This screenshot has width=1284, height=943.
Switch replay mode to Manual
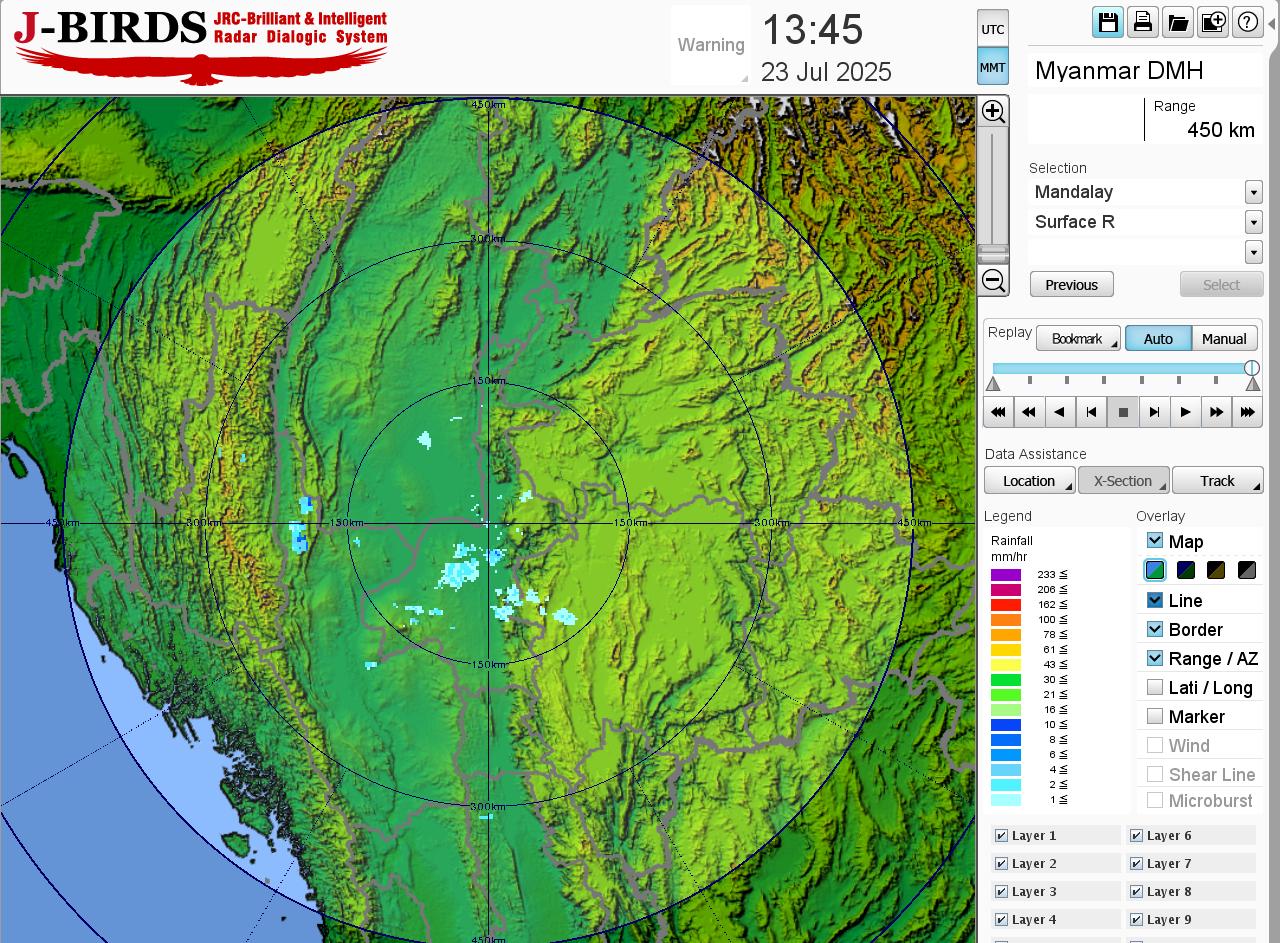[1224, 339]
